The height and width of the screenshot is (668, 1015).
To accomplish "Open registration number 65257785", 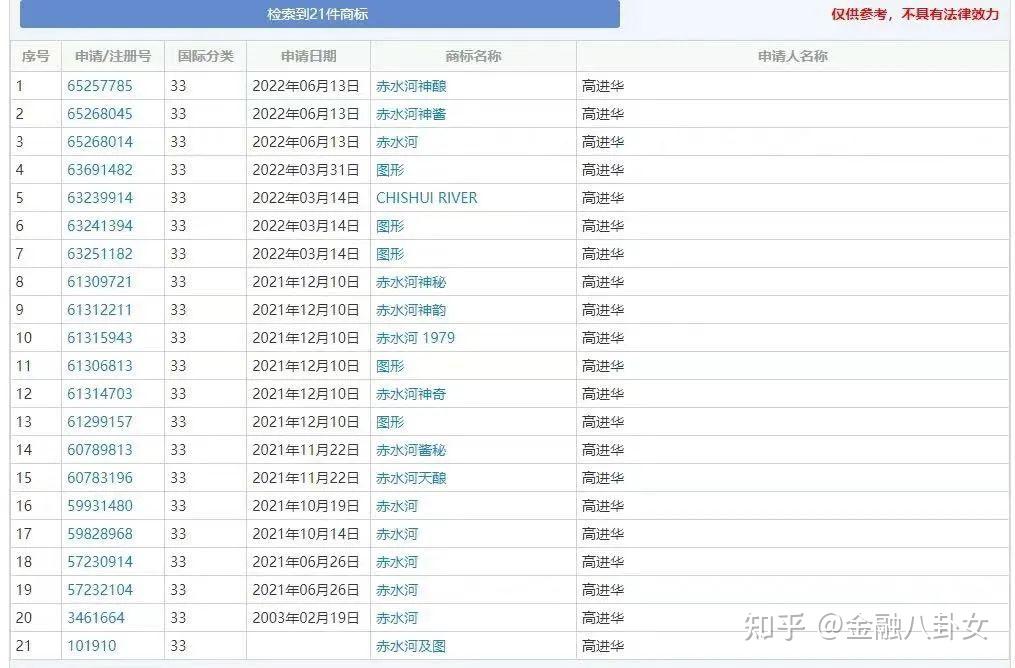I will [100, 86].
